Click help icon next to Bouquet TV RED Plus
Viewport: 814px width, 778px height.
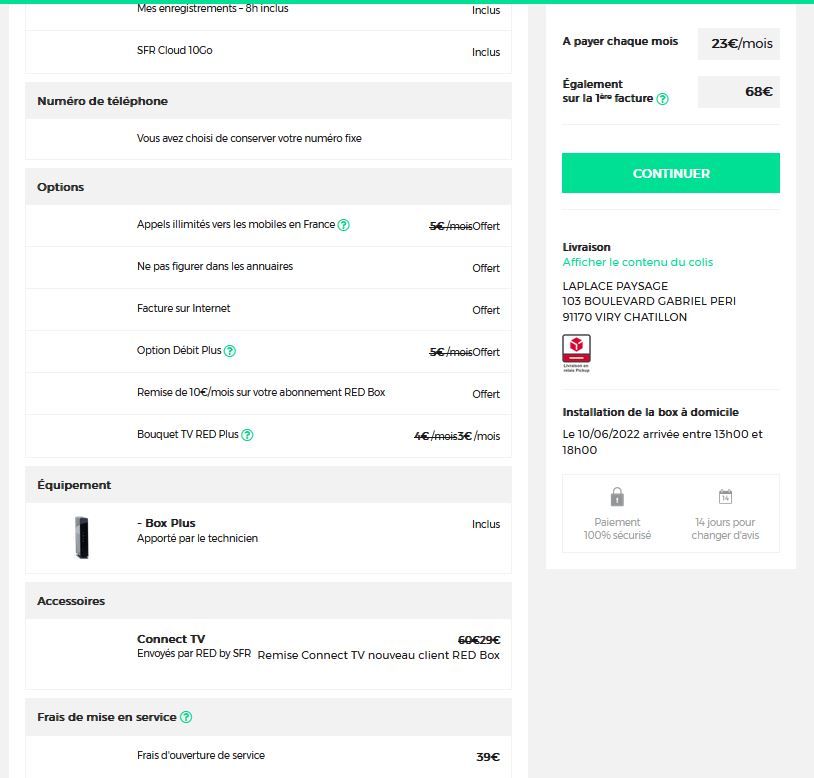pos(247,435)
